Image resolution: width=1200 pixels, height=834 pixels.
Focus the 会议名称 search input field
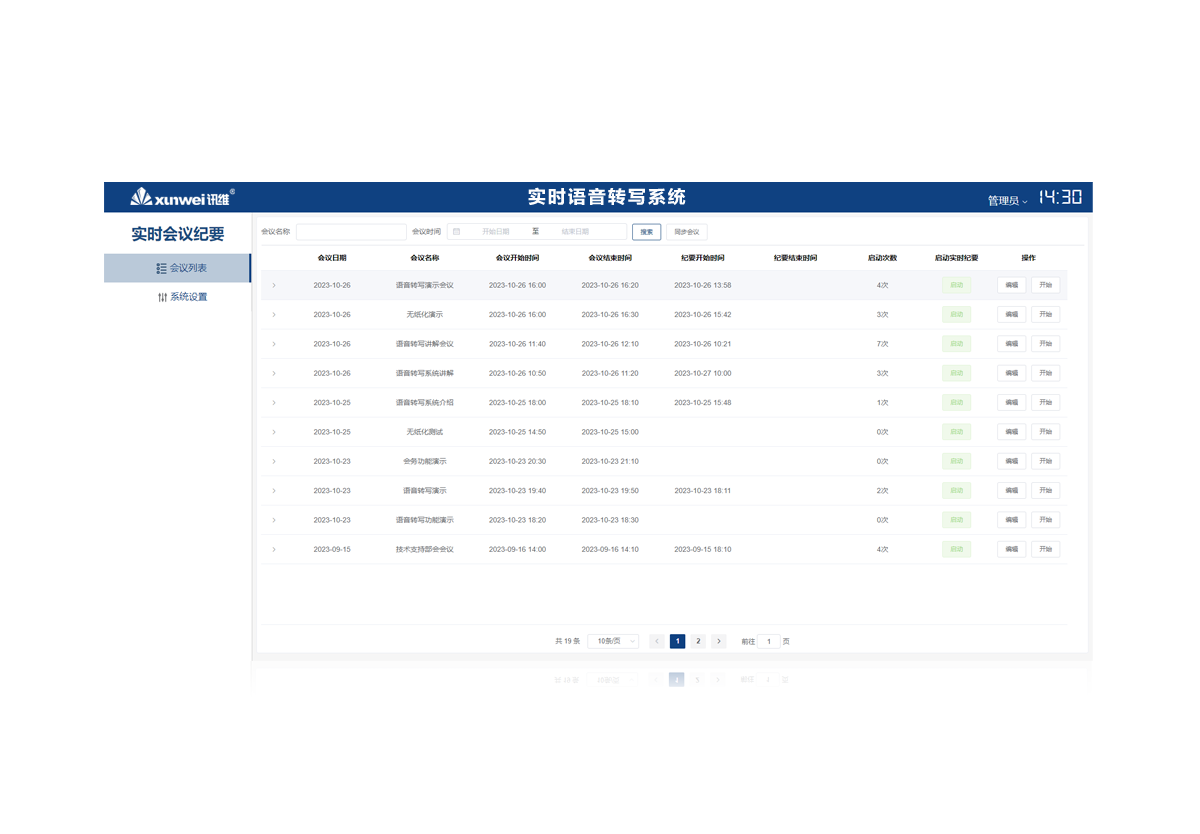[x=351, y=232]
